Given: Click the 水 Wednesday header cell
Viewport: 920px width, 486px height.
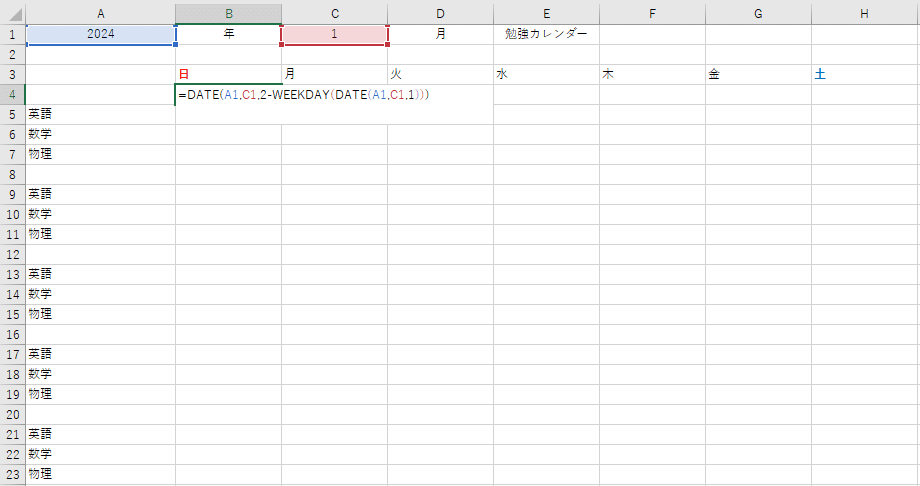Looking at the screenshot, I should tap(546, 75).
